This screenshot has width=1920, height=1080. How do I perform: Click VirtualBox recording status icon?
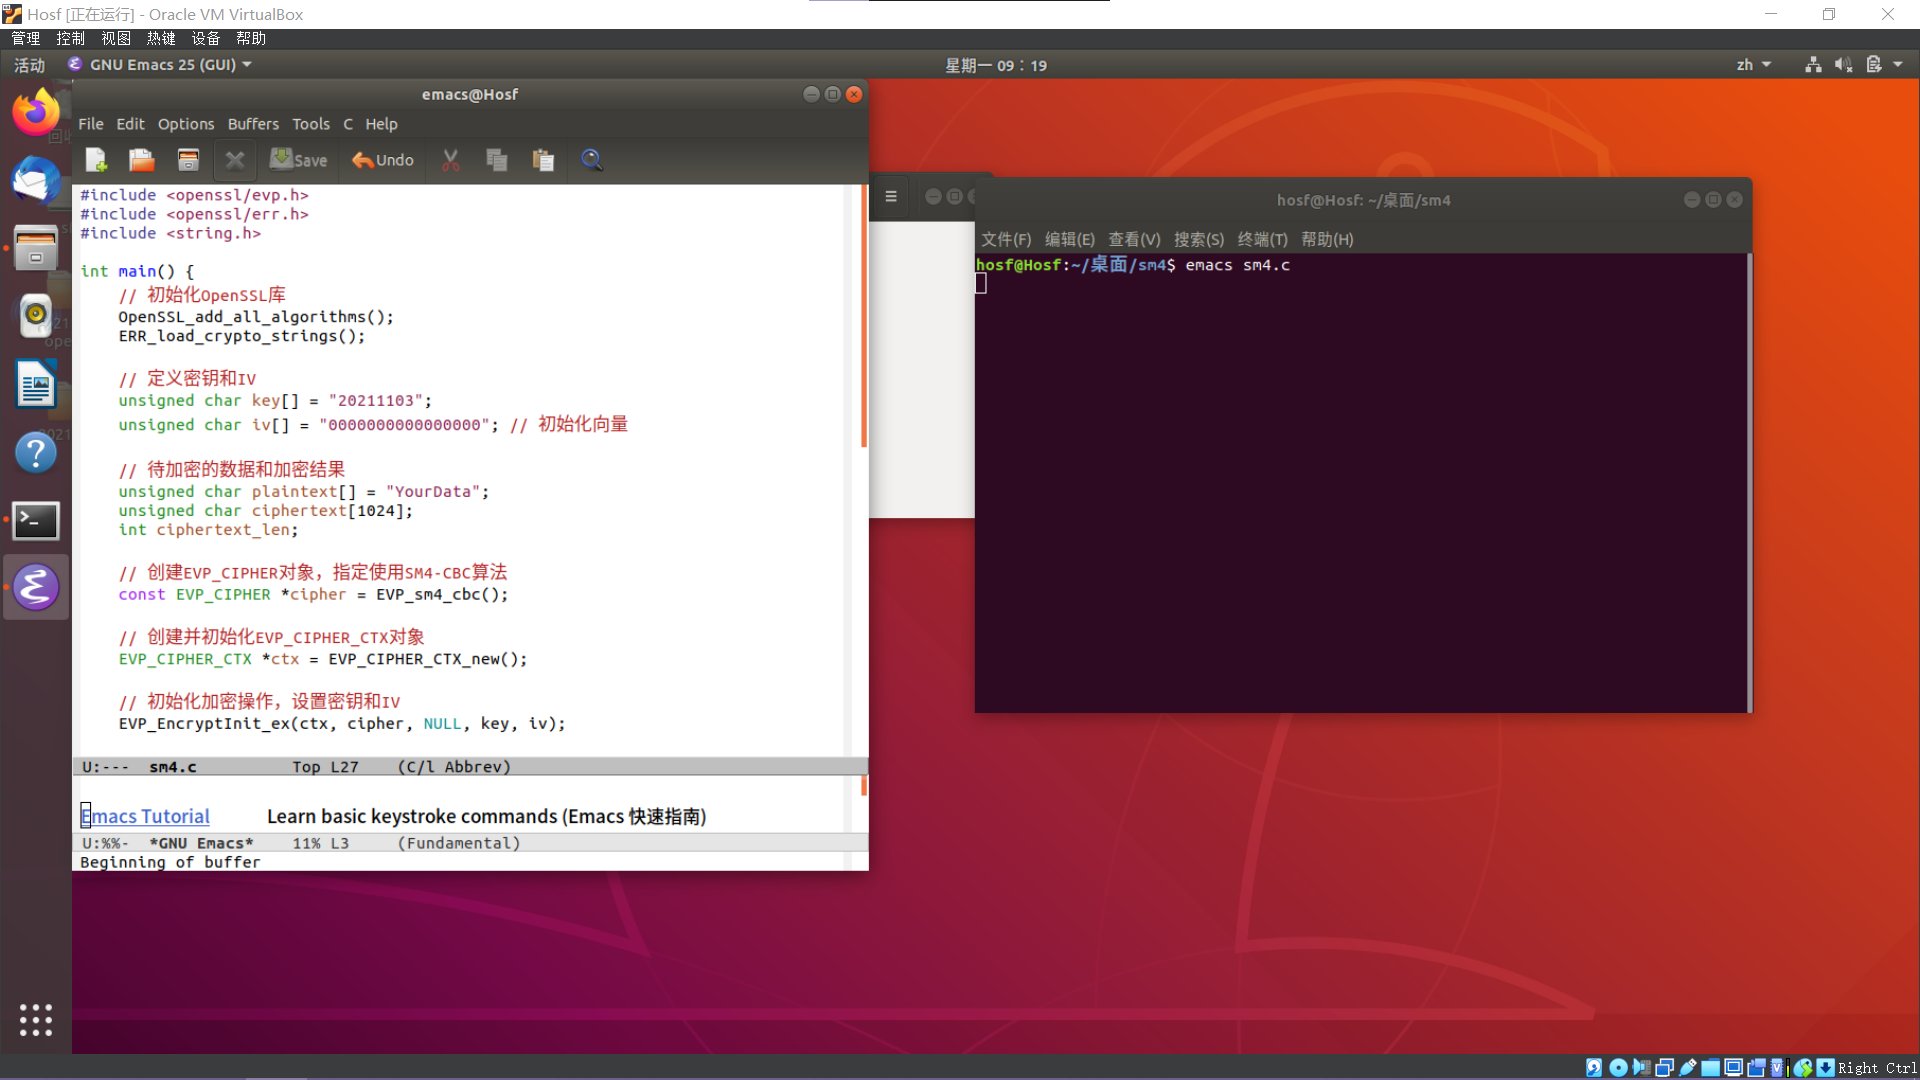[1756, 1068]
